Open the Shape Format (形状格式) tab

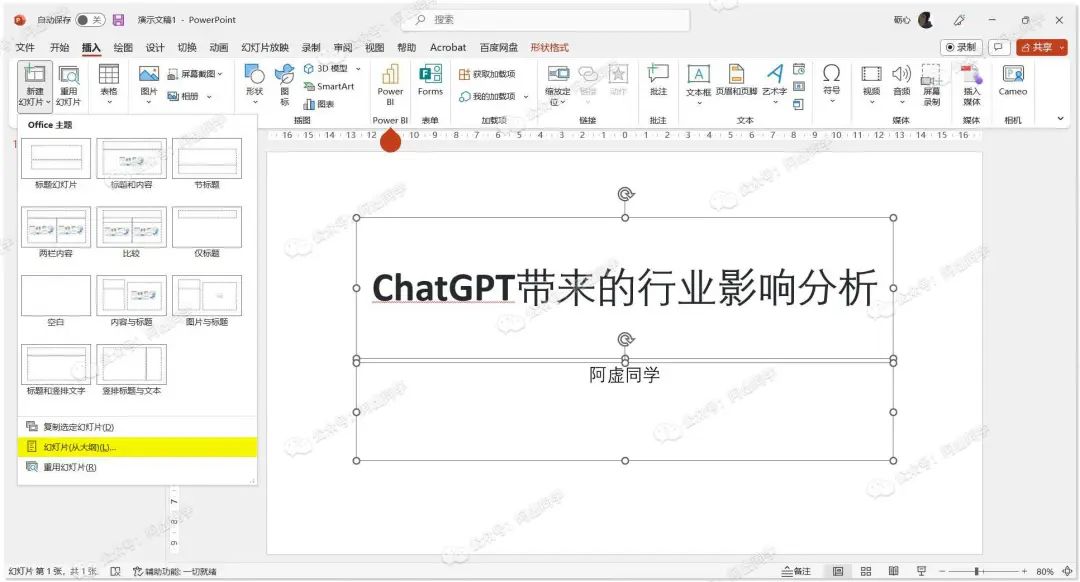tap(549, 47)
